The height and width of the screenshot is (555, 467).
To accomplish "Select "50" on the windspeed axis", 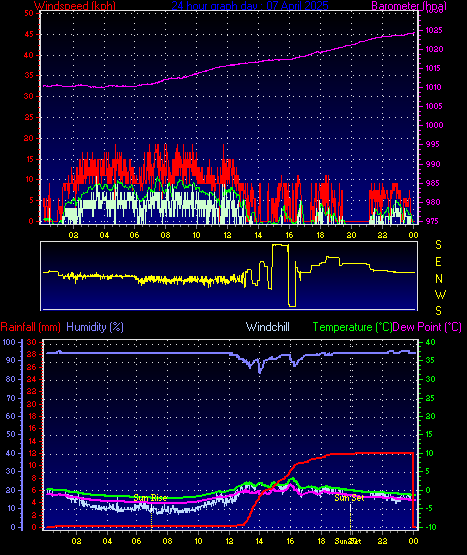I will click(x=29, y=13).
